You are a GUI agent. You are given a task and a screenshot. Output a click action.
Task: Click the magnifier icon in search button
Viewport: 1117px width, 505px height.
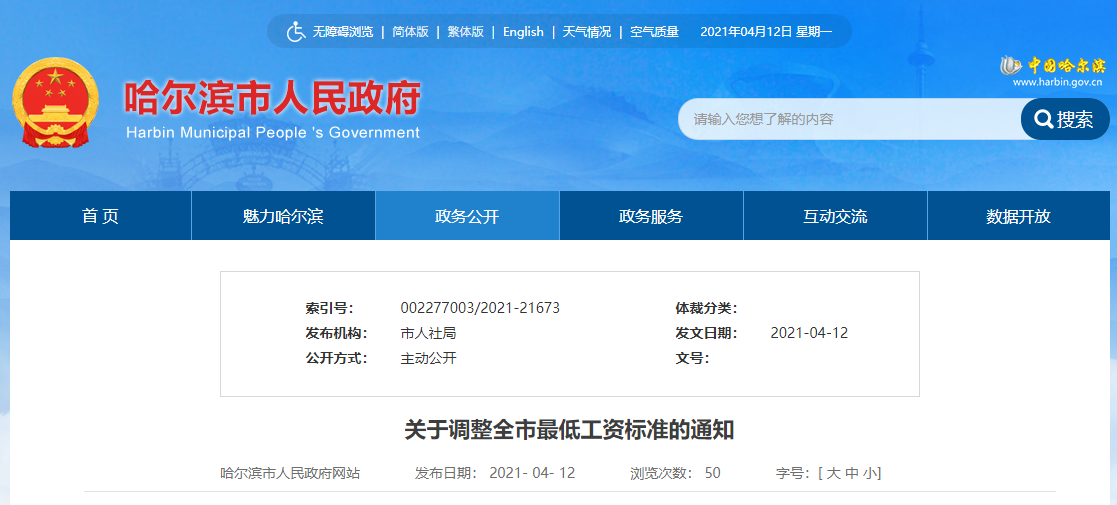1043,120
